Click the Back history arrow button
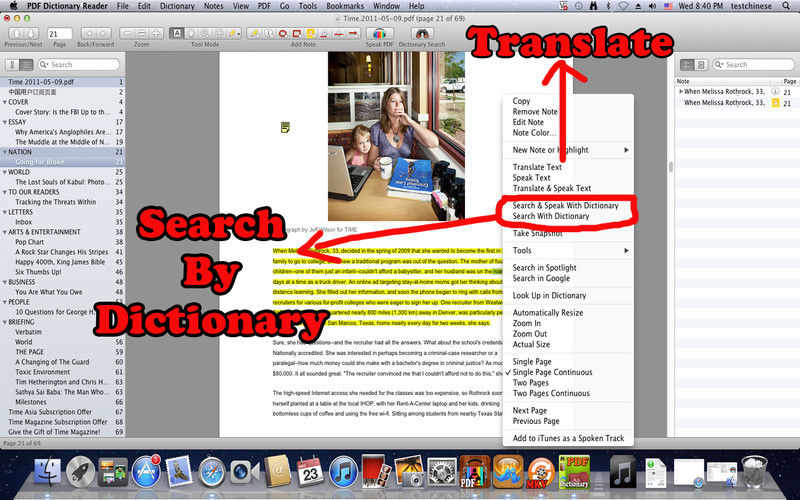This screenshot has width=800, height=500. click(89, 34)
